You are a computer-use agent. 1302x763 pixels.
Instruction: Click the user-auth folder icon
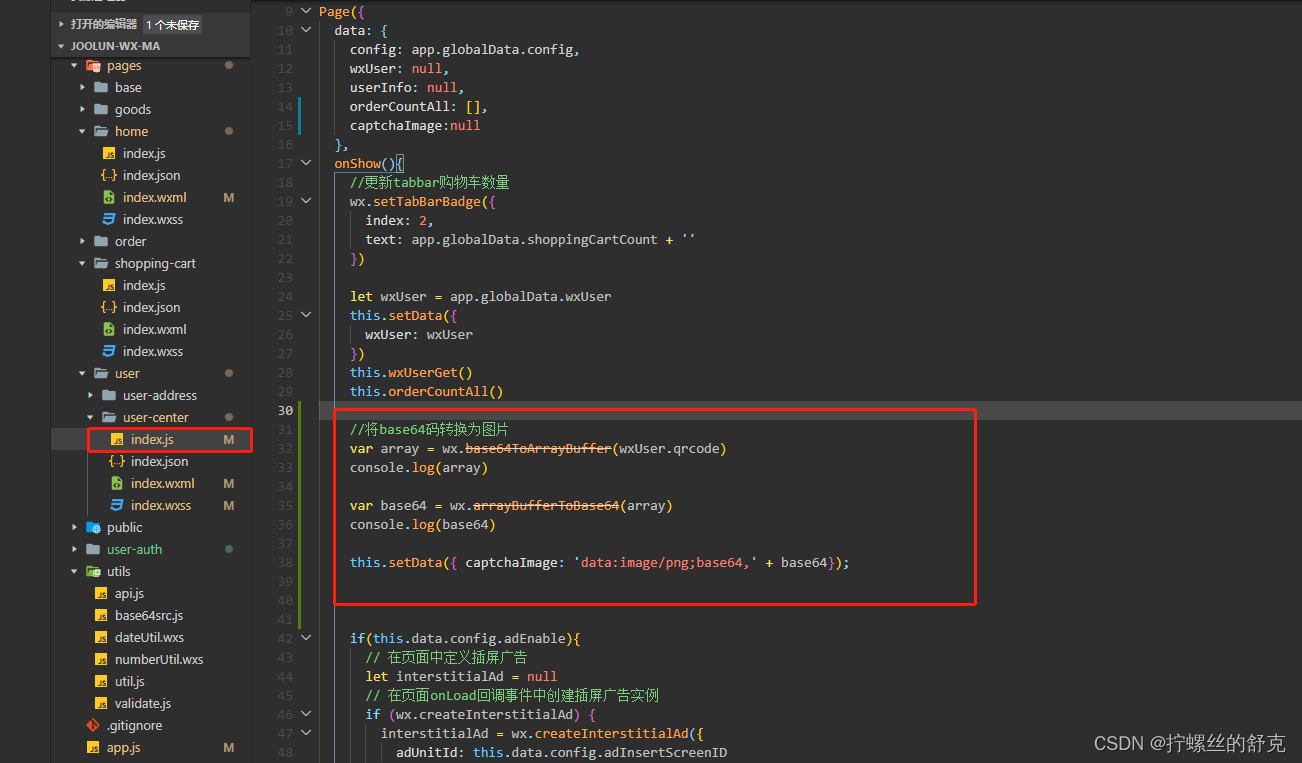pyautogui.click(x=94, y=550)
